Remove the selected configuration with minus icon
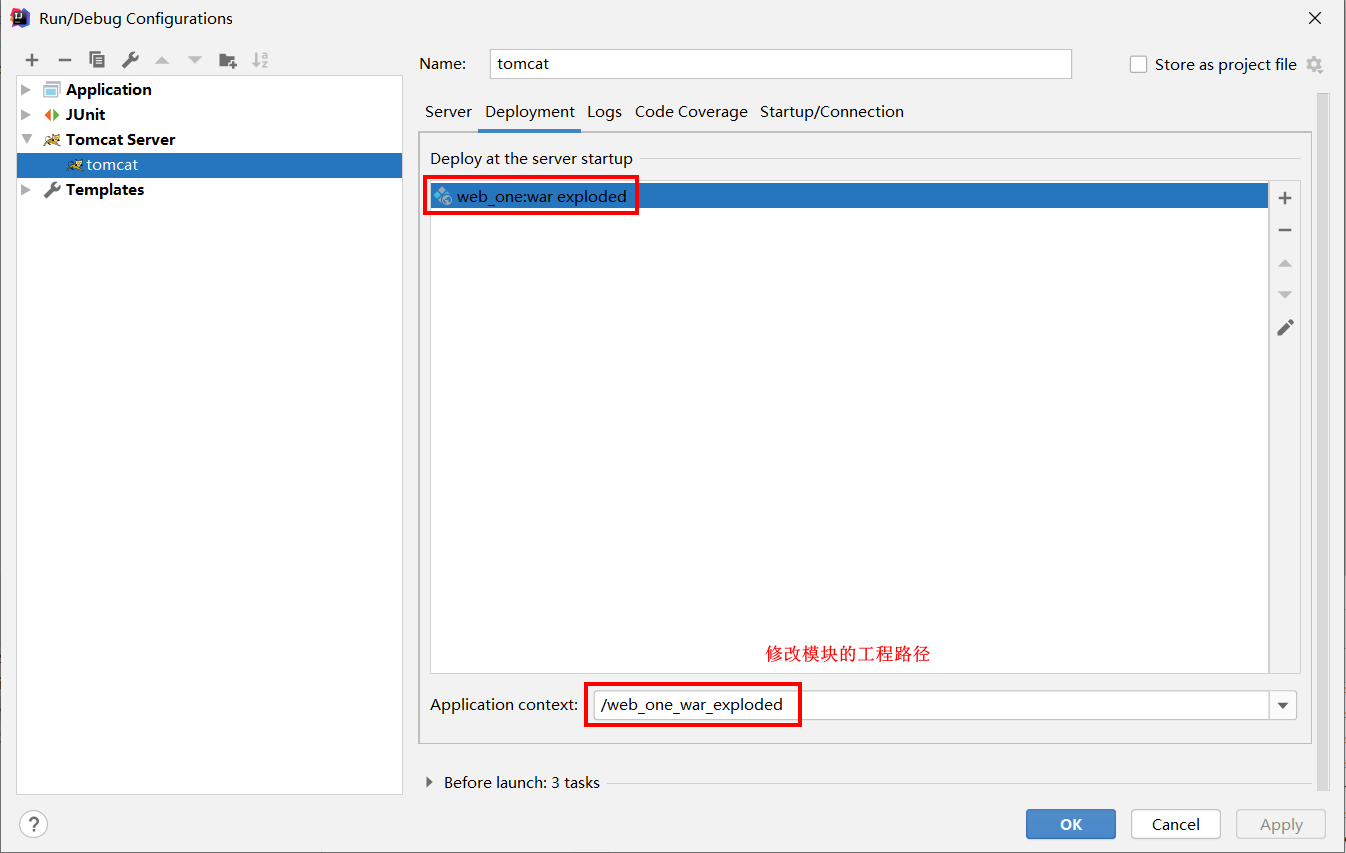1346x853 pixels. (65, 60)
